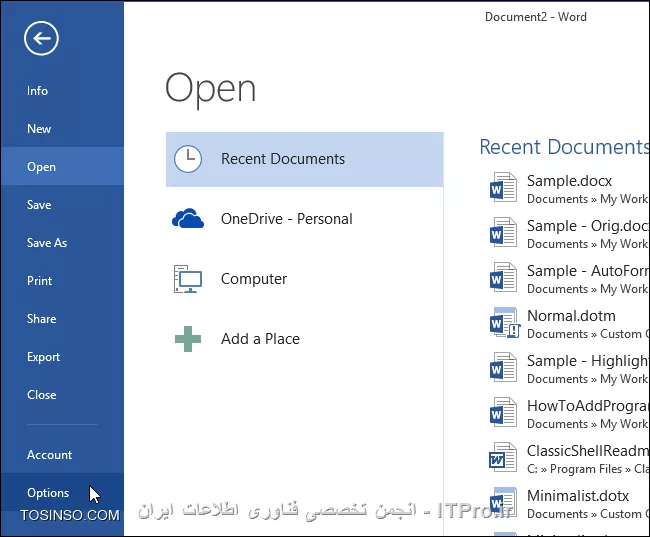Click the Word icon beside HowToAddProgram
The image size is (650, 537).
503,413
